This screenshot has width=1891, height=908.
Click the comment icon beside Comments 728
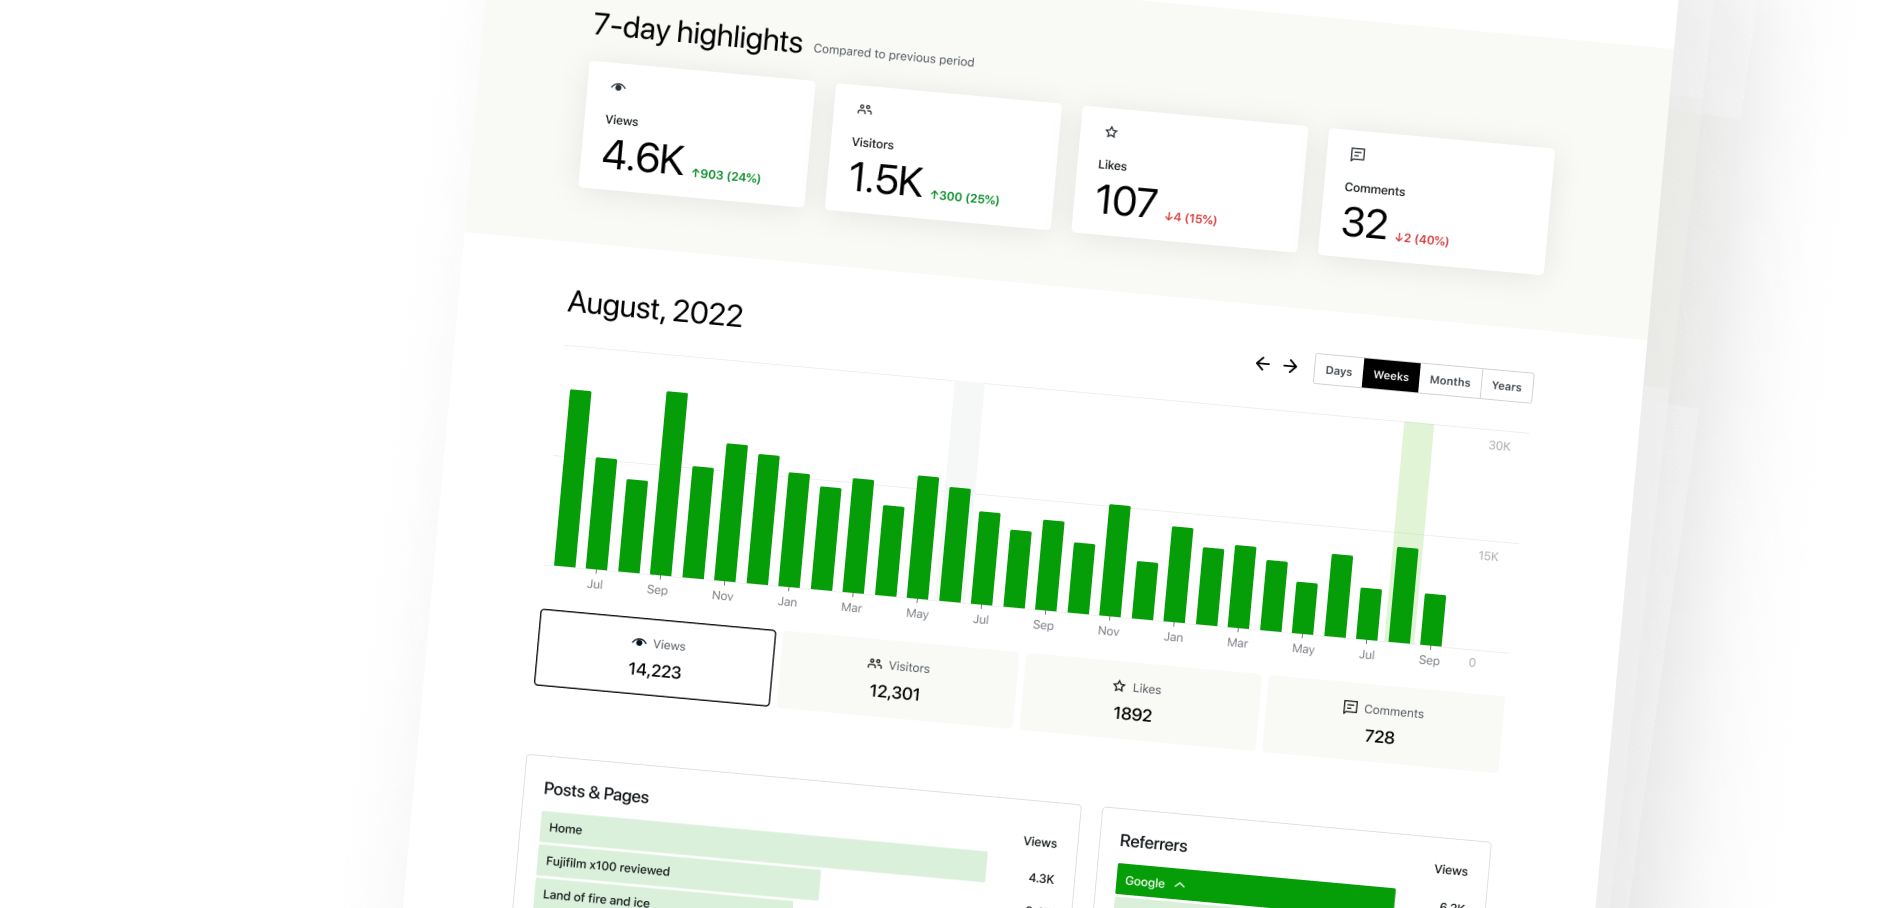point(1350,707)
